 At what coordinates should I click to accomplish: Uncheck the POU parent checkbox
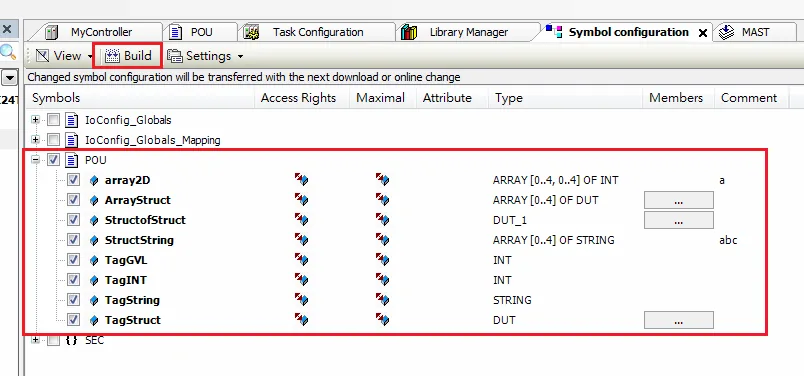click(53, 161)
